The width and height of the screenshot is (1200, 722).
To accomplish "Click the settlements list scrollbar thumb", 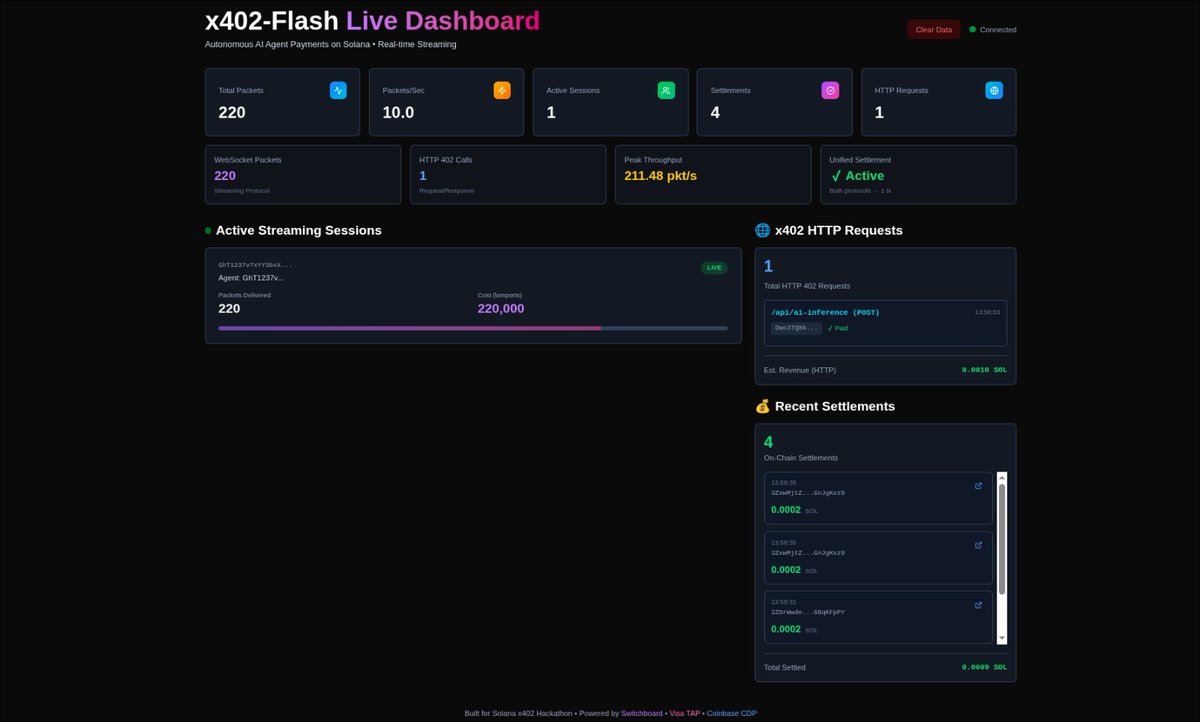I will (1002, 538).
